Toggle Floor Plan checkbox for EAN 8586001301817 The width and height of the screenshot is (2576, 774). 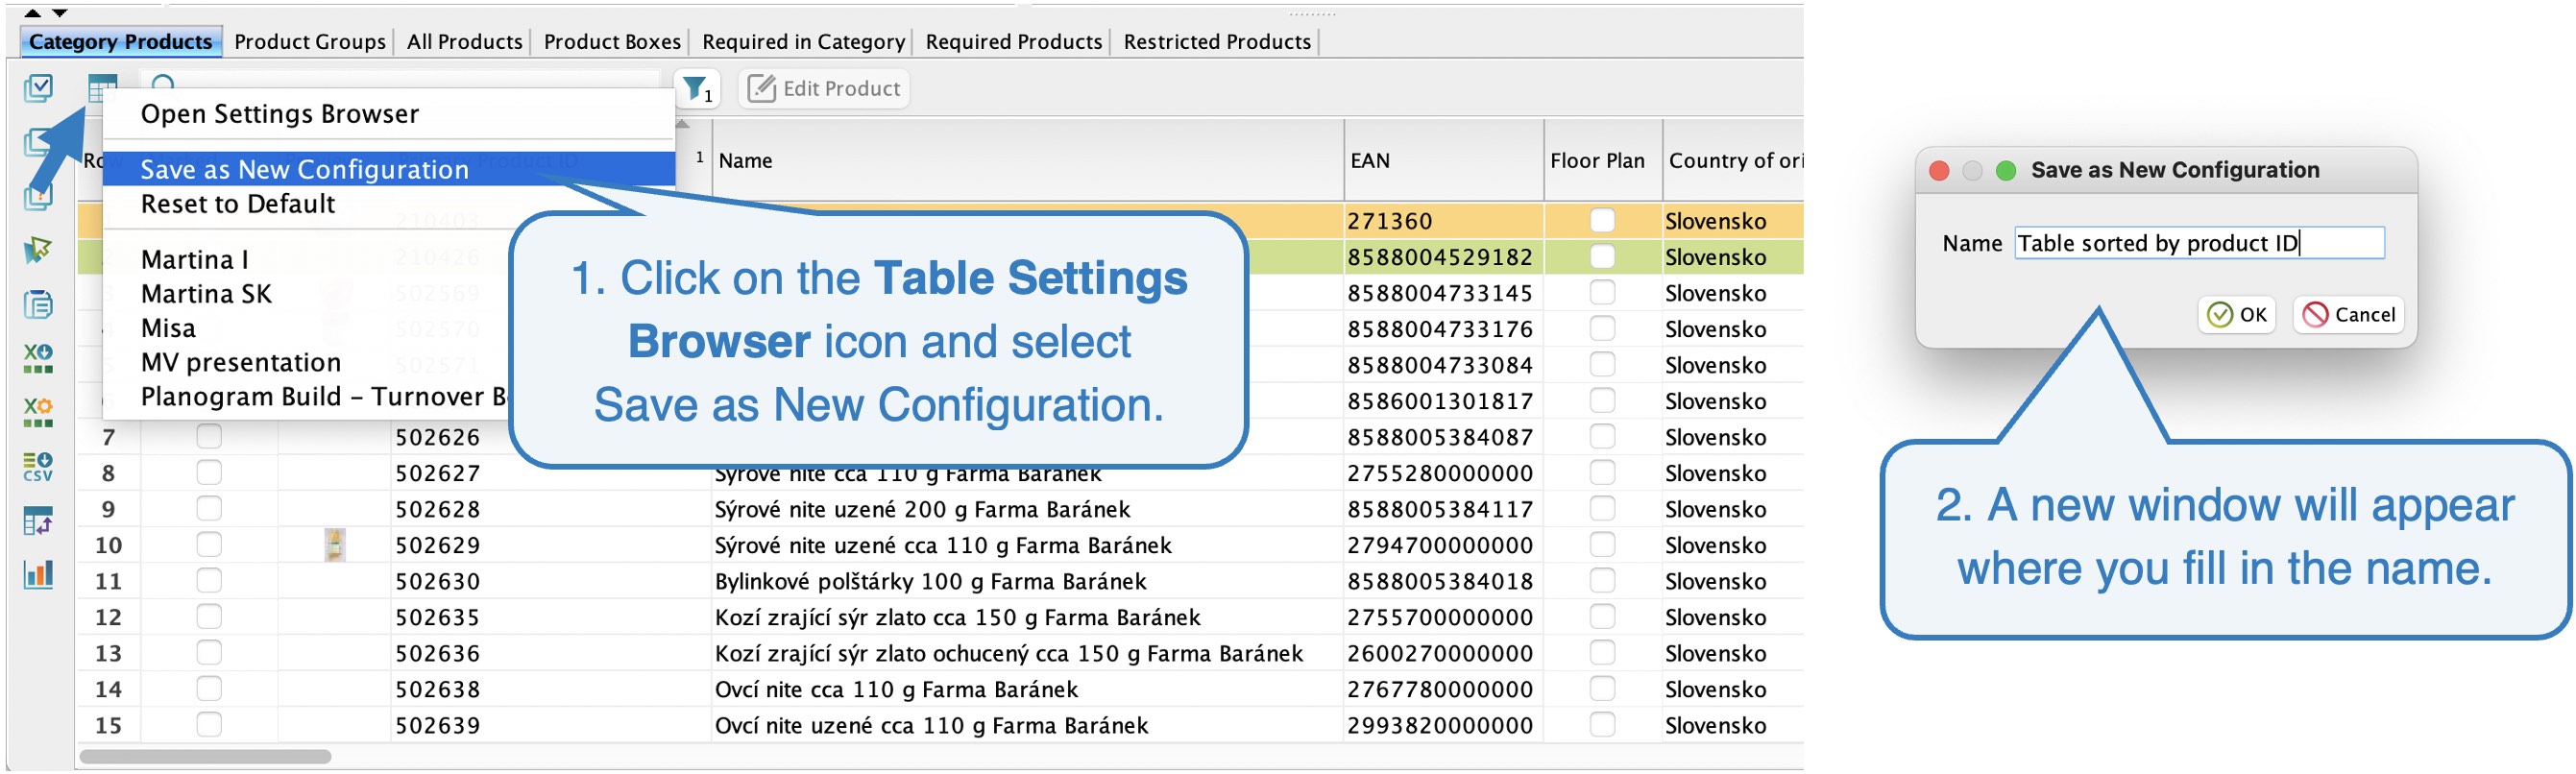(1602, 401)
